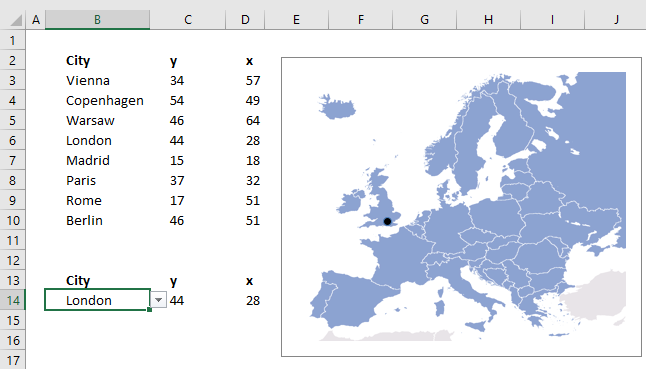Select row 13 header
Viewport: 646px width, 369px height.
click(13, 280)
